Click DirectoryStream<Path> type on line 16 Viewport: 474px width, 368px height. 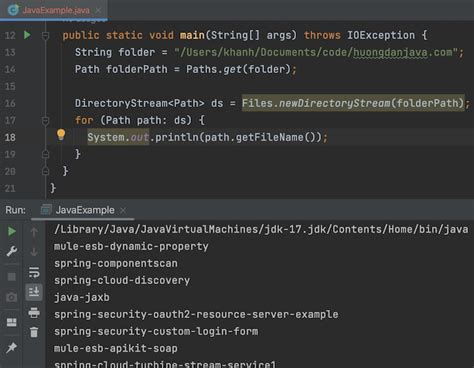point(140,103)
